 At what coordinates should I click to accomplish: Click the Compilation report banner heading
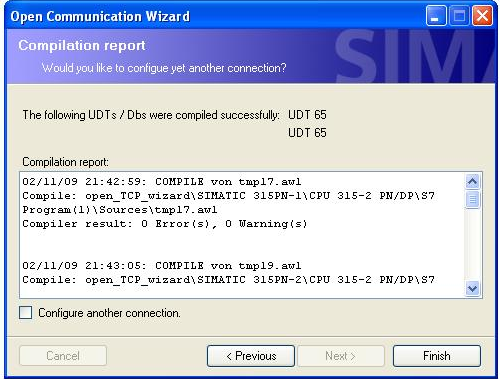point(82,45)
